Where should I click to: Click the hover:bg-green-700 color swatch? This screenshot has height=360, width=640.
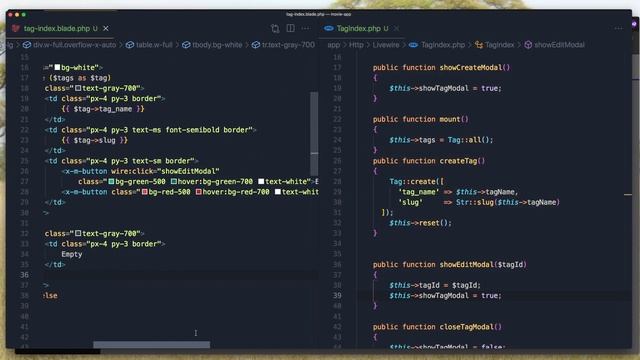[173, 182]
